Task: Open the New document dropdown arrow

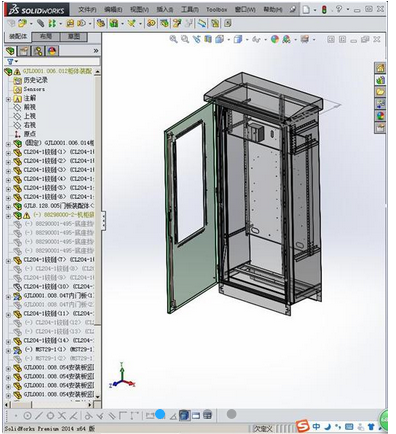Action: coord(315,10)
